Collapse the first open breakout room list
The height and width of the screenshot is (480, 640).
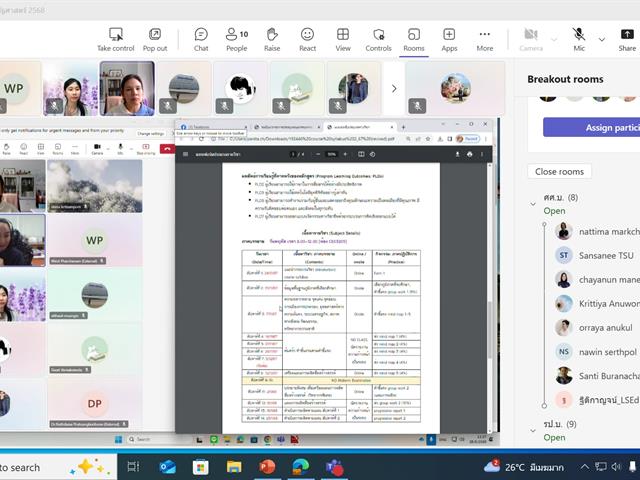coord(533,199)
